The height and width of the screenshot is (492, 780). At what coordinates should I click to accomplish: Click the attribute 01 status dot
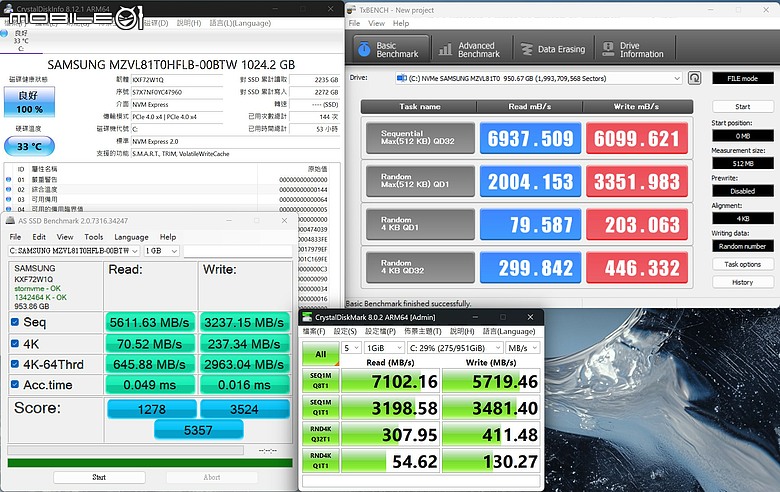8,180
